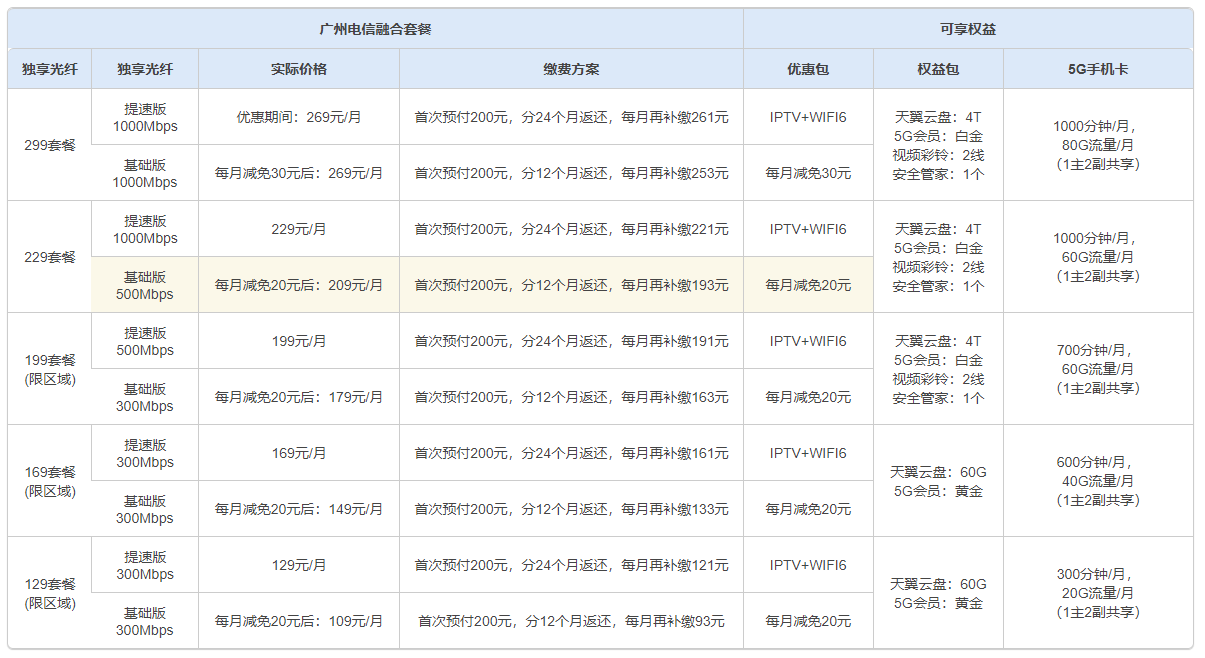1205x658 pixels.
Task: Click the 169元/月 price cell
Action: coord(299,453)
